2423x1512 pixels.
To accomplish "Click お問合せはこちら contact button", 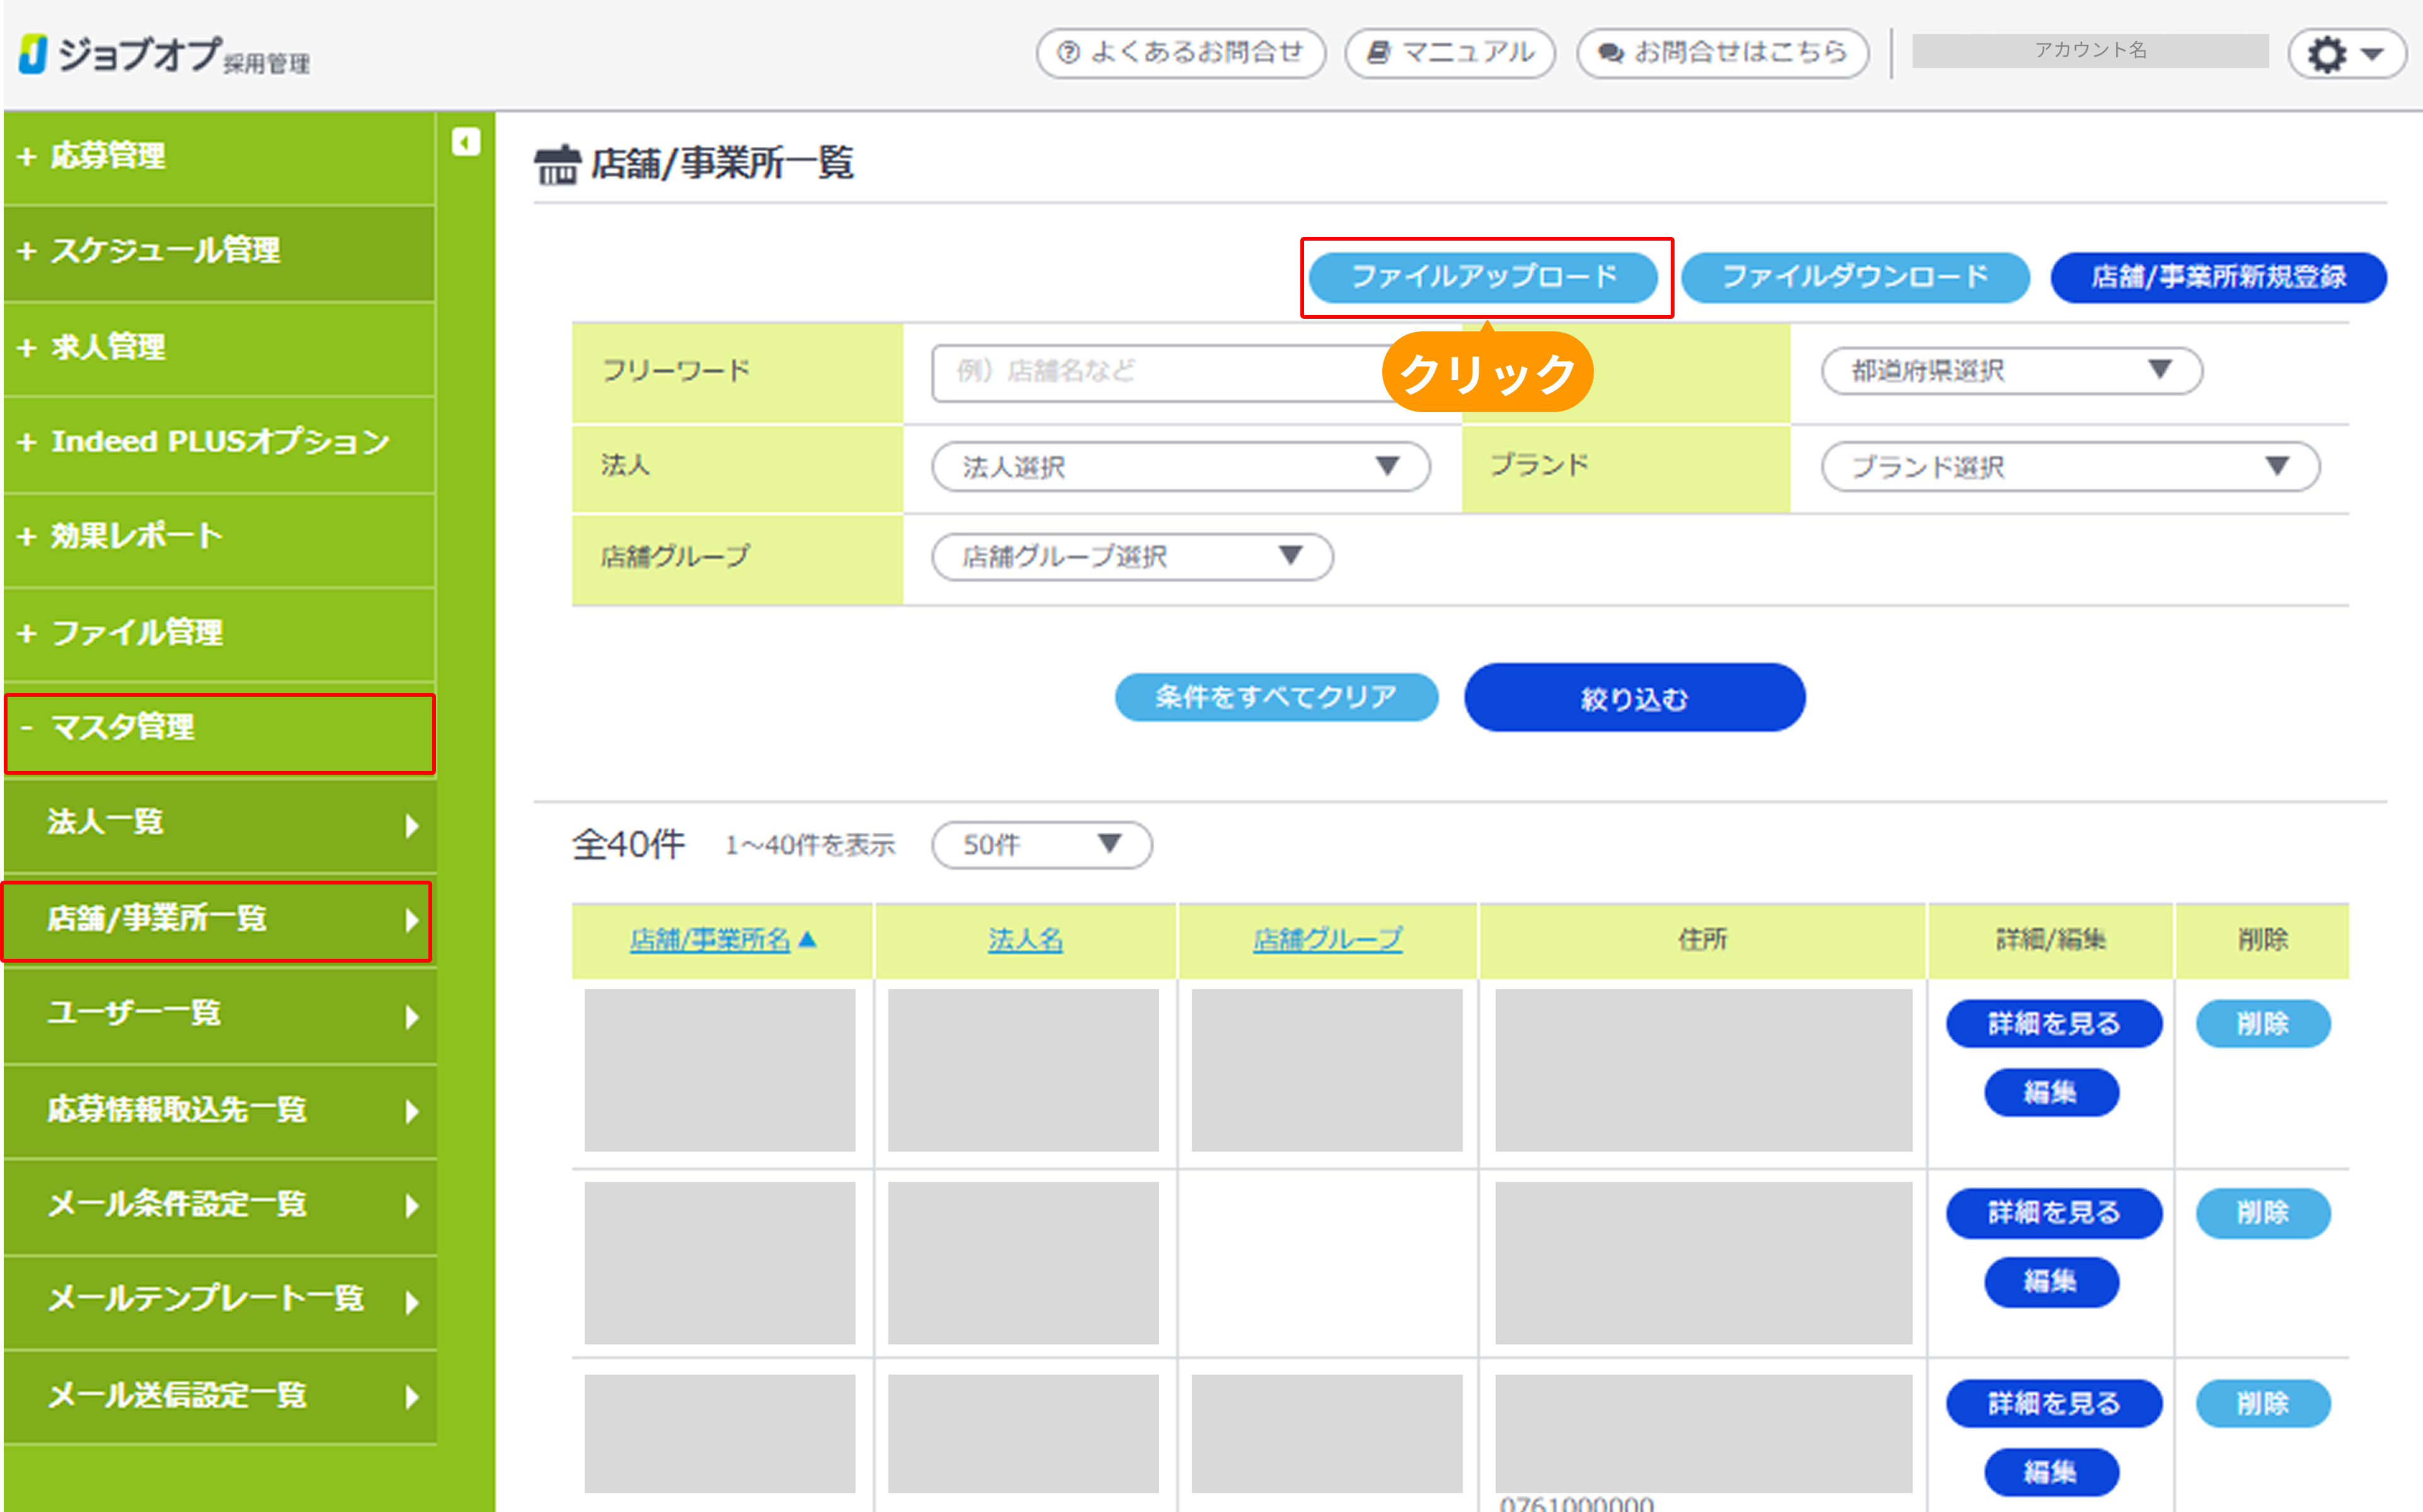I will point(1722,53).
